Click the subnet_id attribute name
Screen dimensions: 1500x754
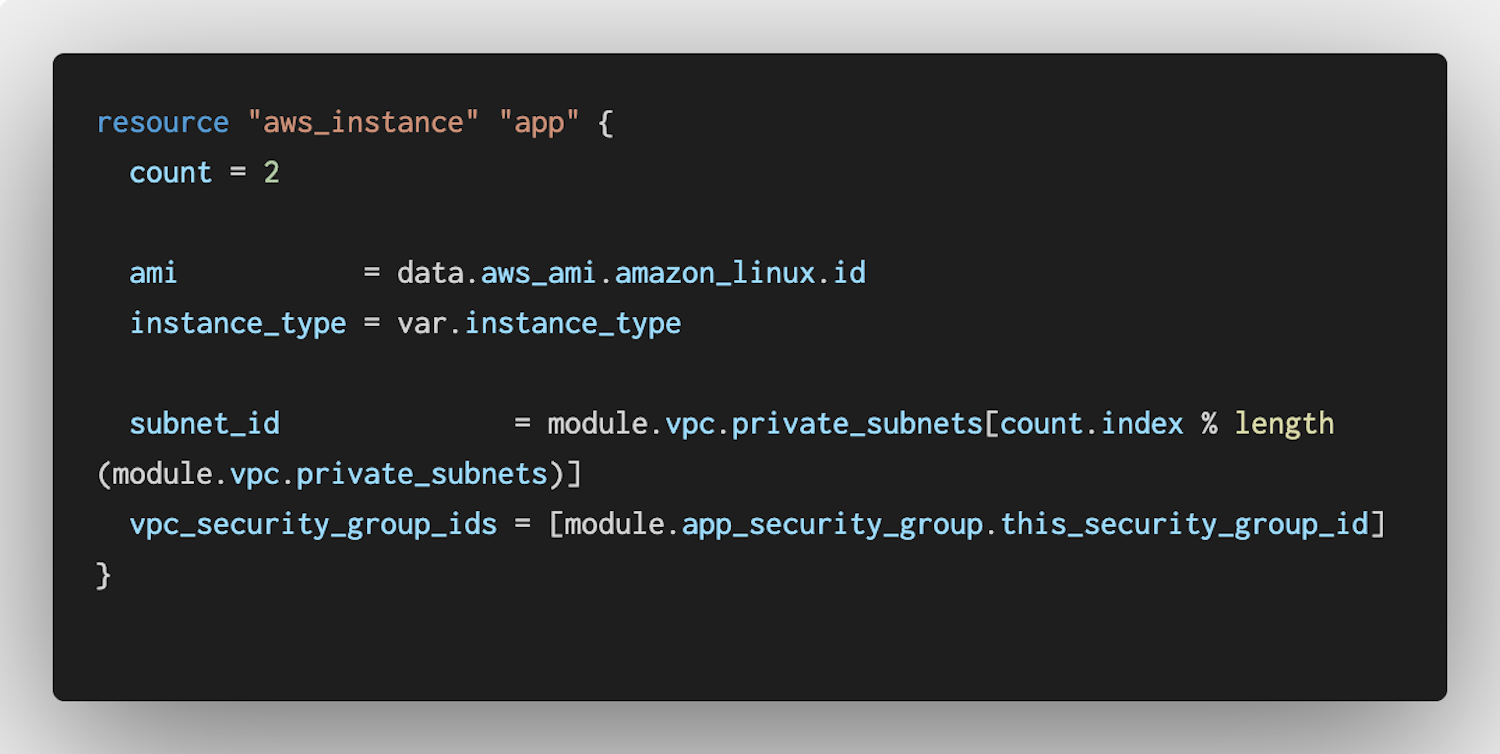tap(204, 423)
